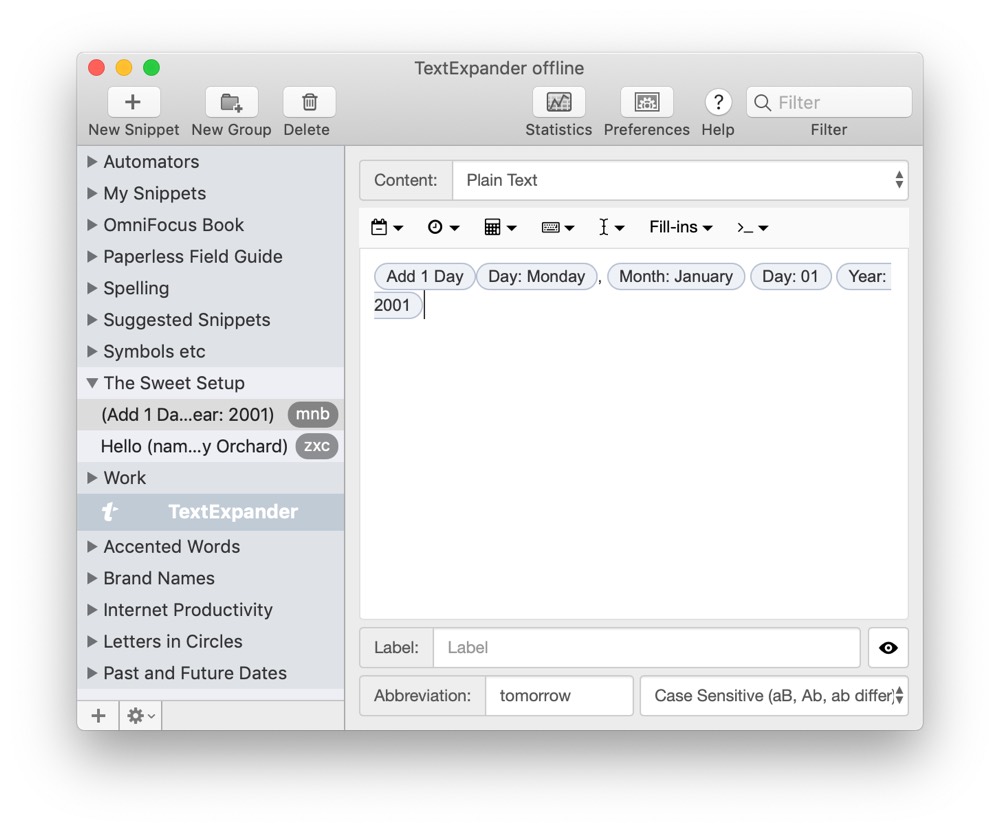Expand Past and Future Dates group

click(92, 673)
